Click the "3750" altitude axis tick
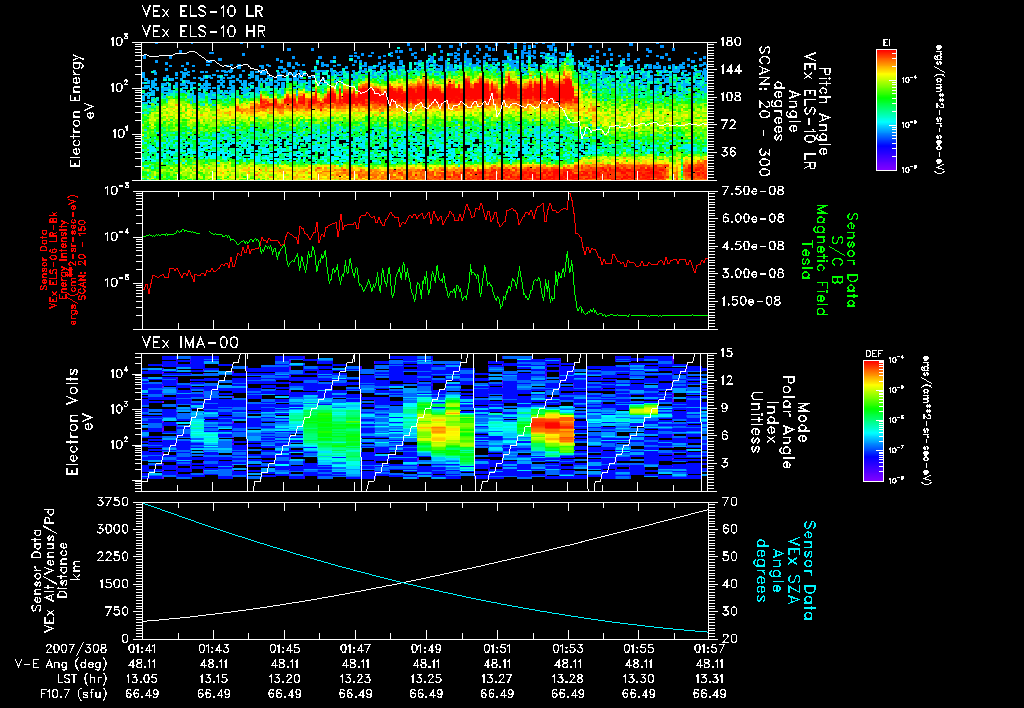The image size is (1024, 708). tap(113, 502)
